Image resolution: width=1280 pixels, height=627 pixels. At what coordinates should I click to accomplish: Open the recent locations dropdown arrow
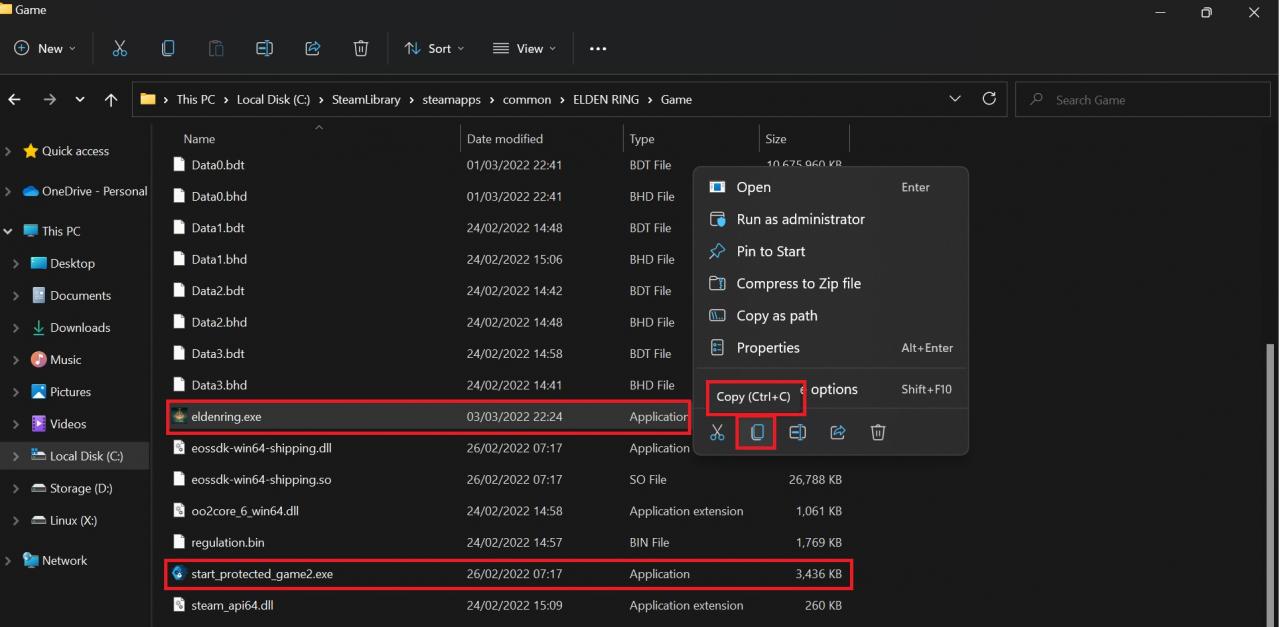(80, 99)
